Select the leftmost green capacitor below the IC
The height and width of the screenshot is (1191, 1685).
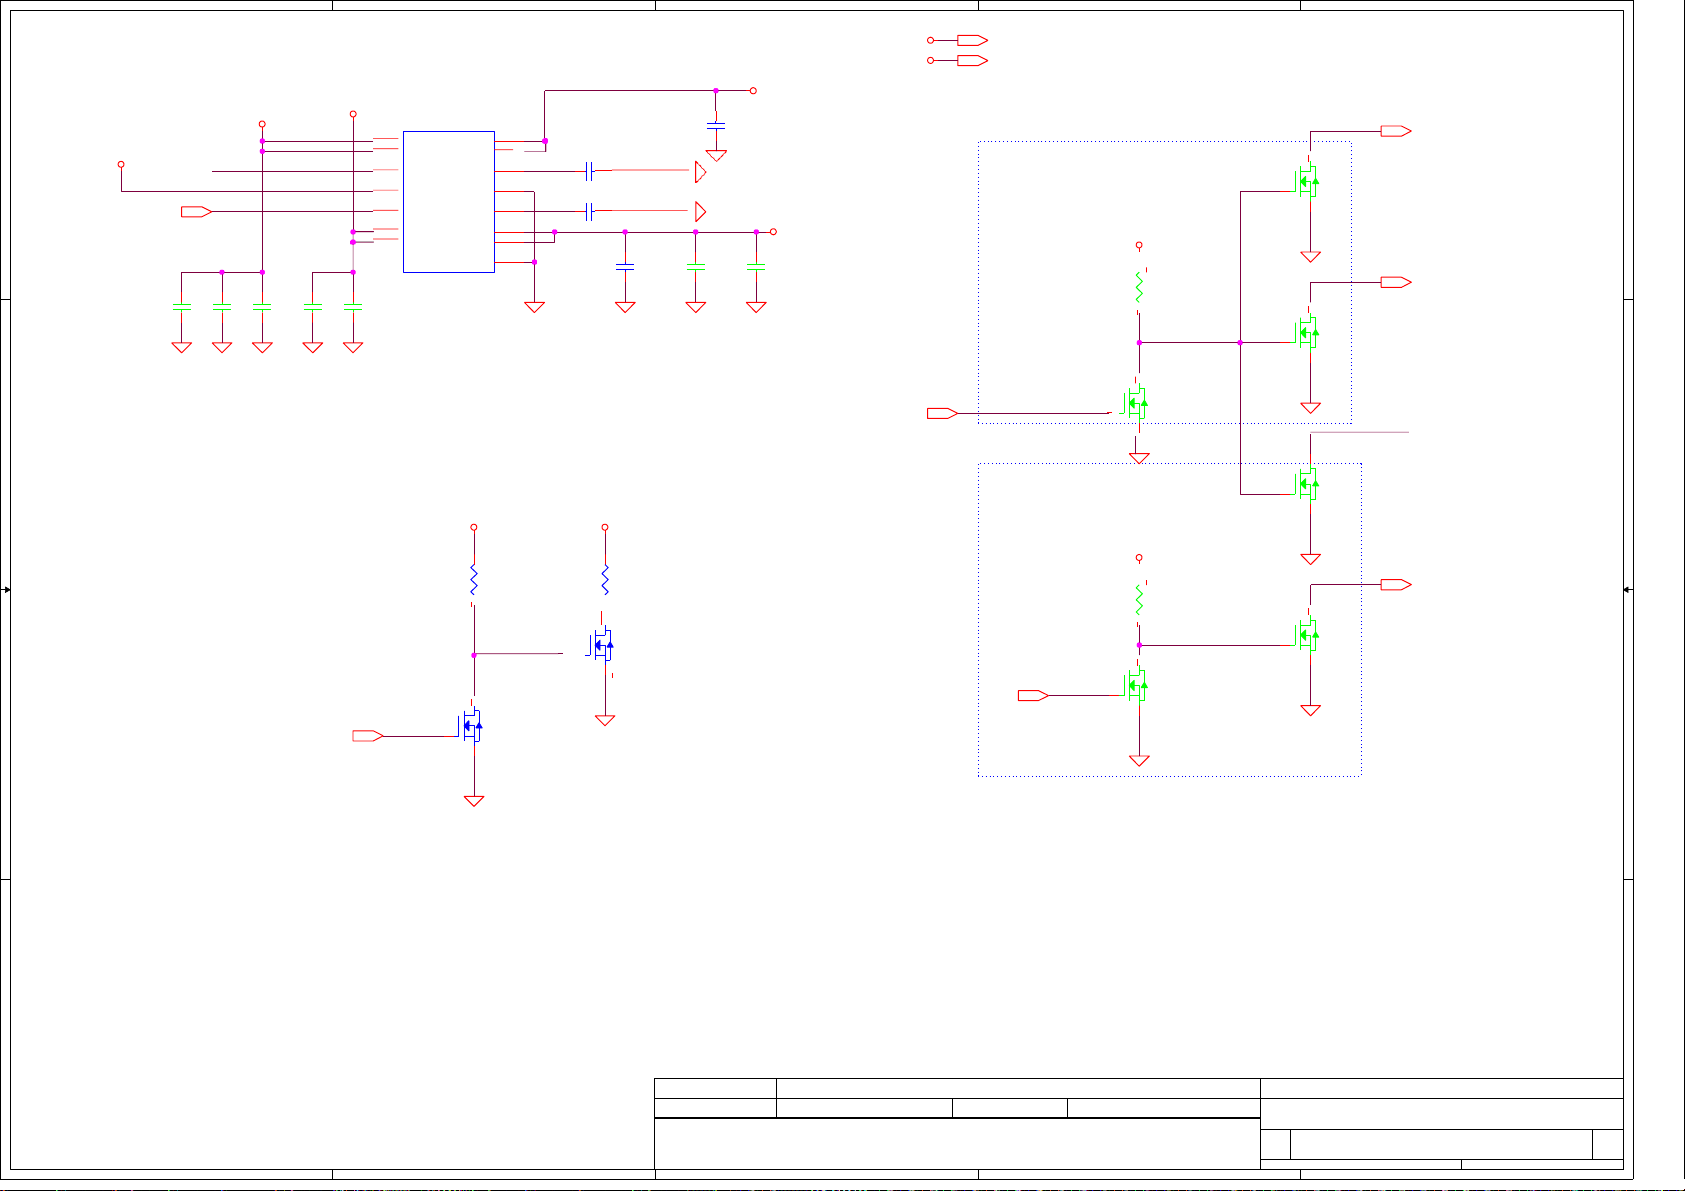[182, 306]
